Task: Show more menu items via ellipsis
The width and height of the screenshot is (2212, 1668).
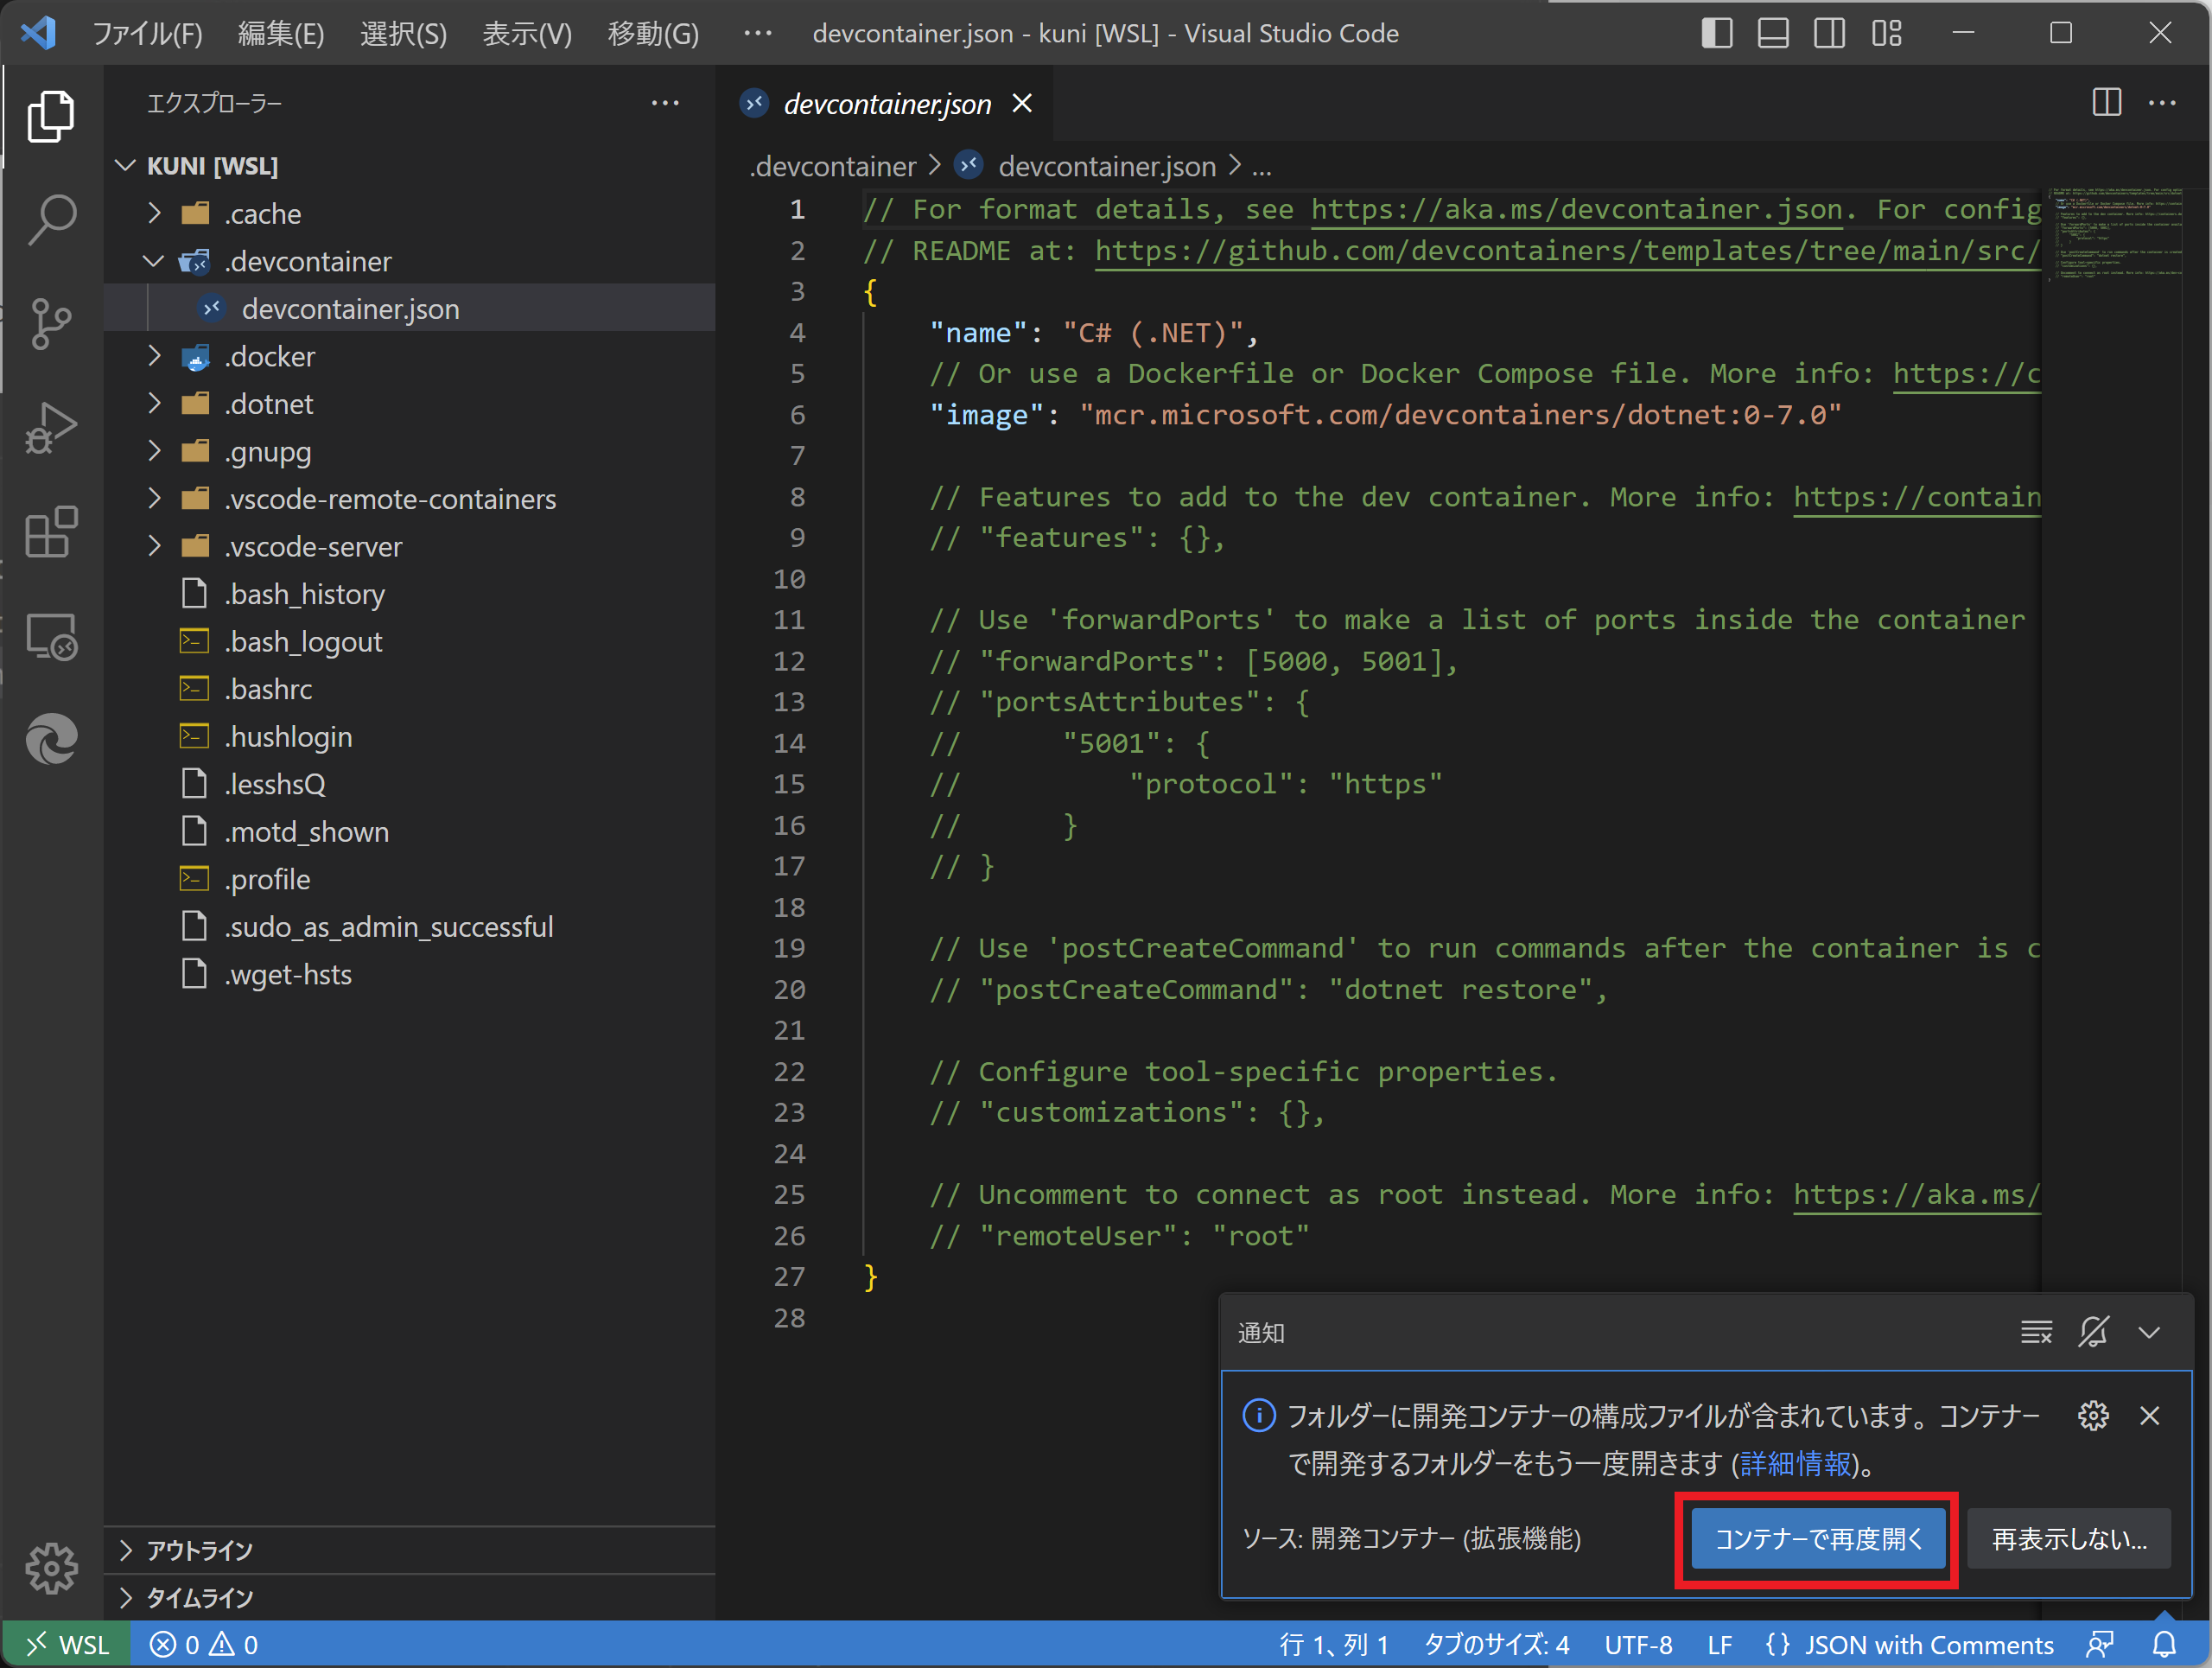Action: pos(758,33)
